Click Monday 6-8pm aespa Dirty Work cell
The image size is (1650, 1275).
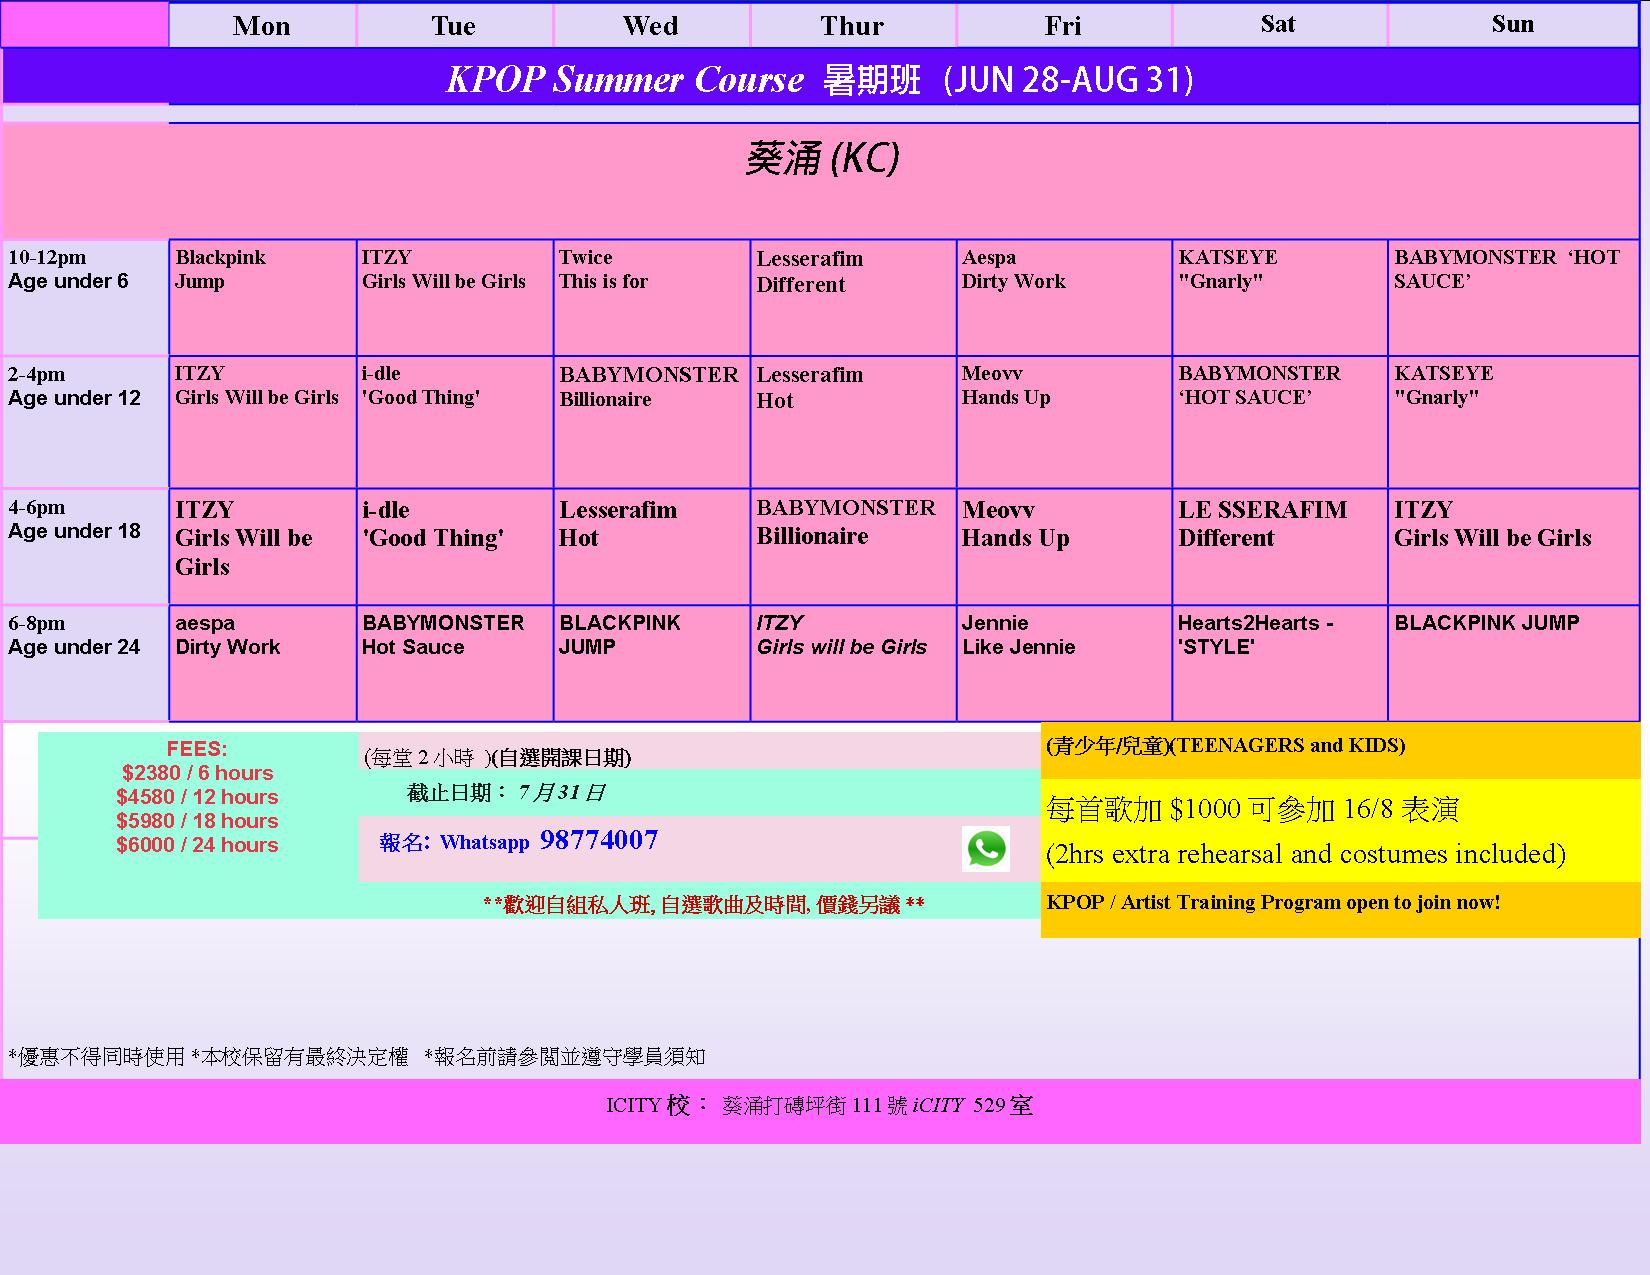tap(263, 662)
